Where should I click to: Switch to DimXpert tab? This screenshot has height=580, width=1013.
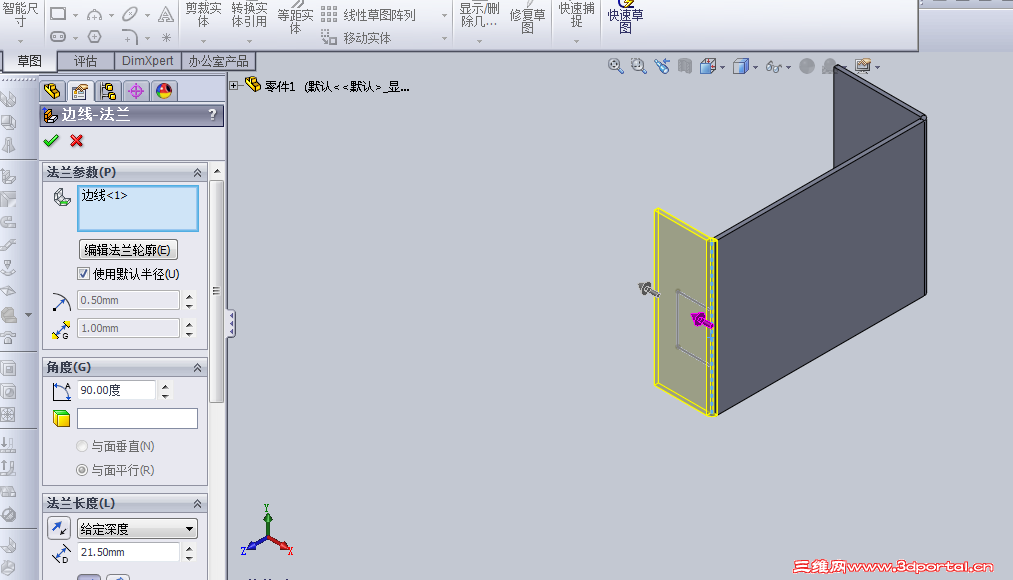point(148,61)
